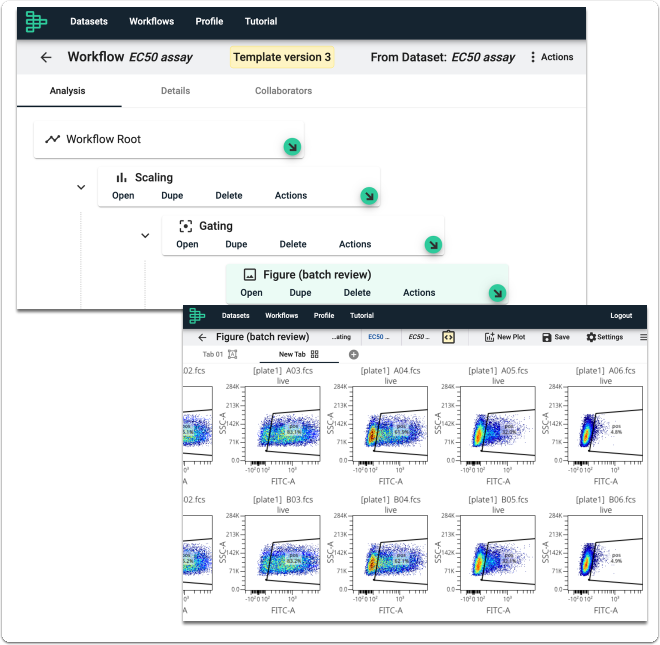Click the [plate1] A04.fcs scatter plot

390,424
